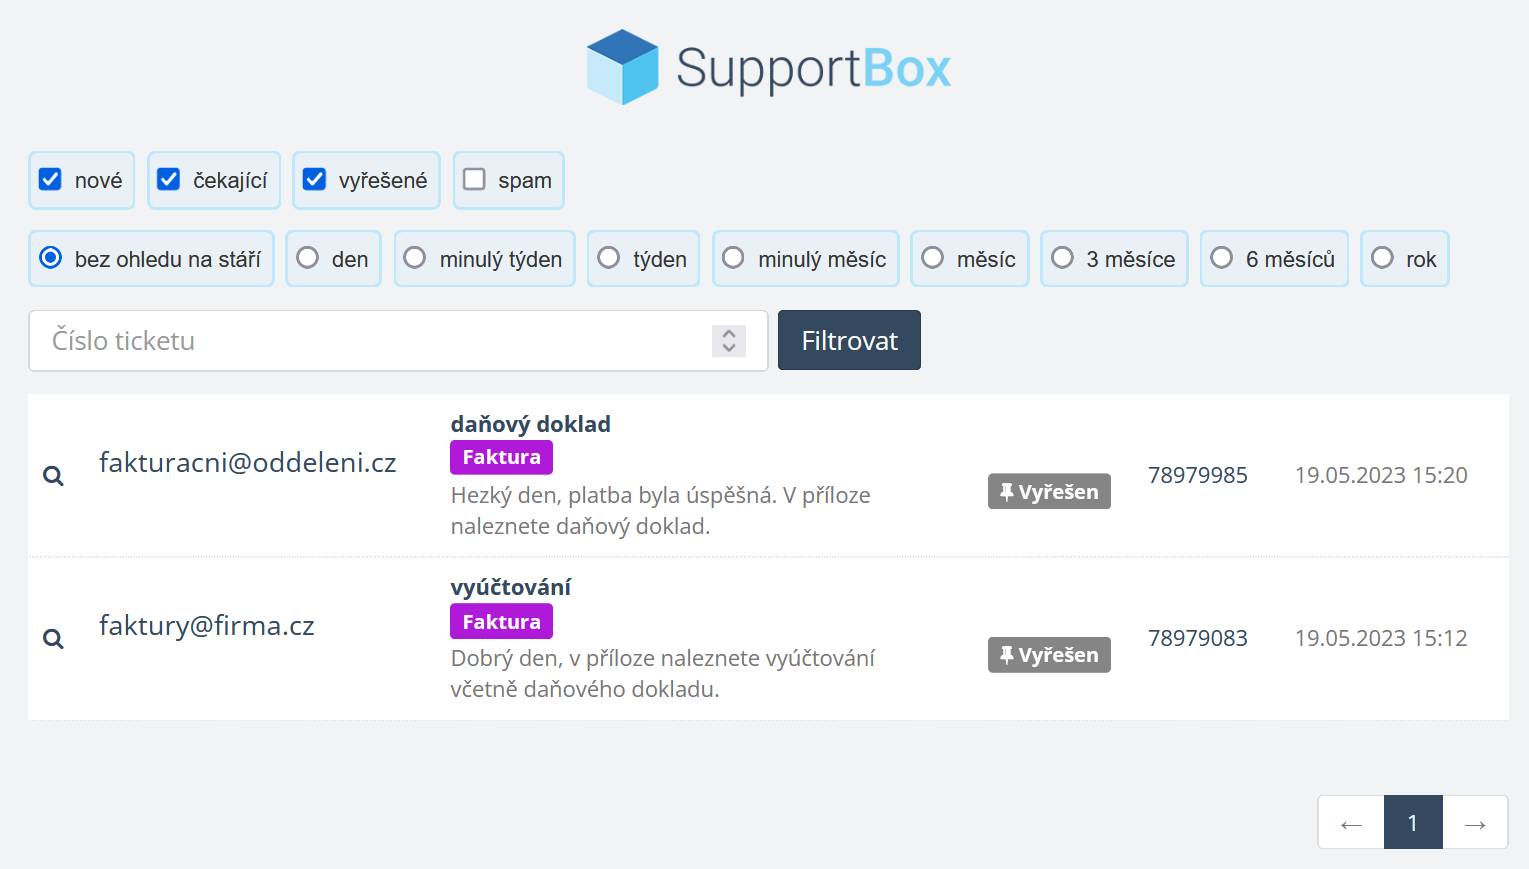The height and width of the screenshot is (869, 1529).
Task: Click sender fakturacni@oddeleni.cz
Action: [x=247, y=462]
